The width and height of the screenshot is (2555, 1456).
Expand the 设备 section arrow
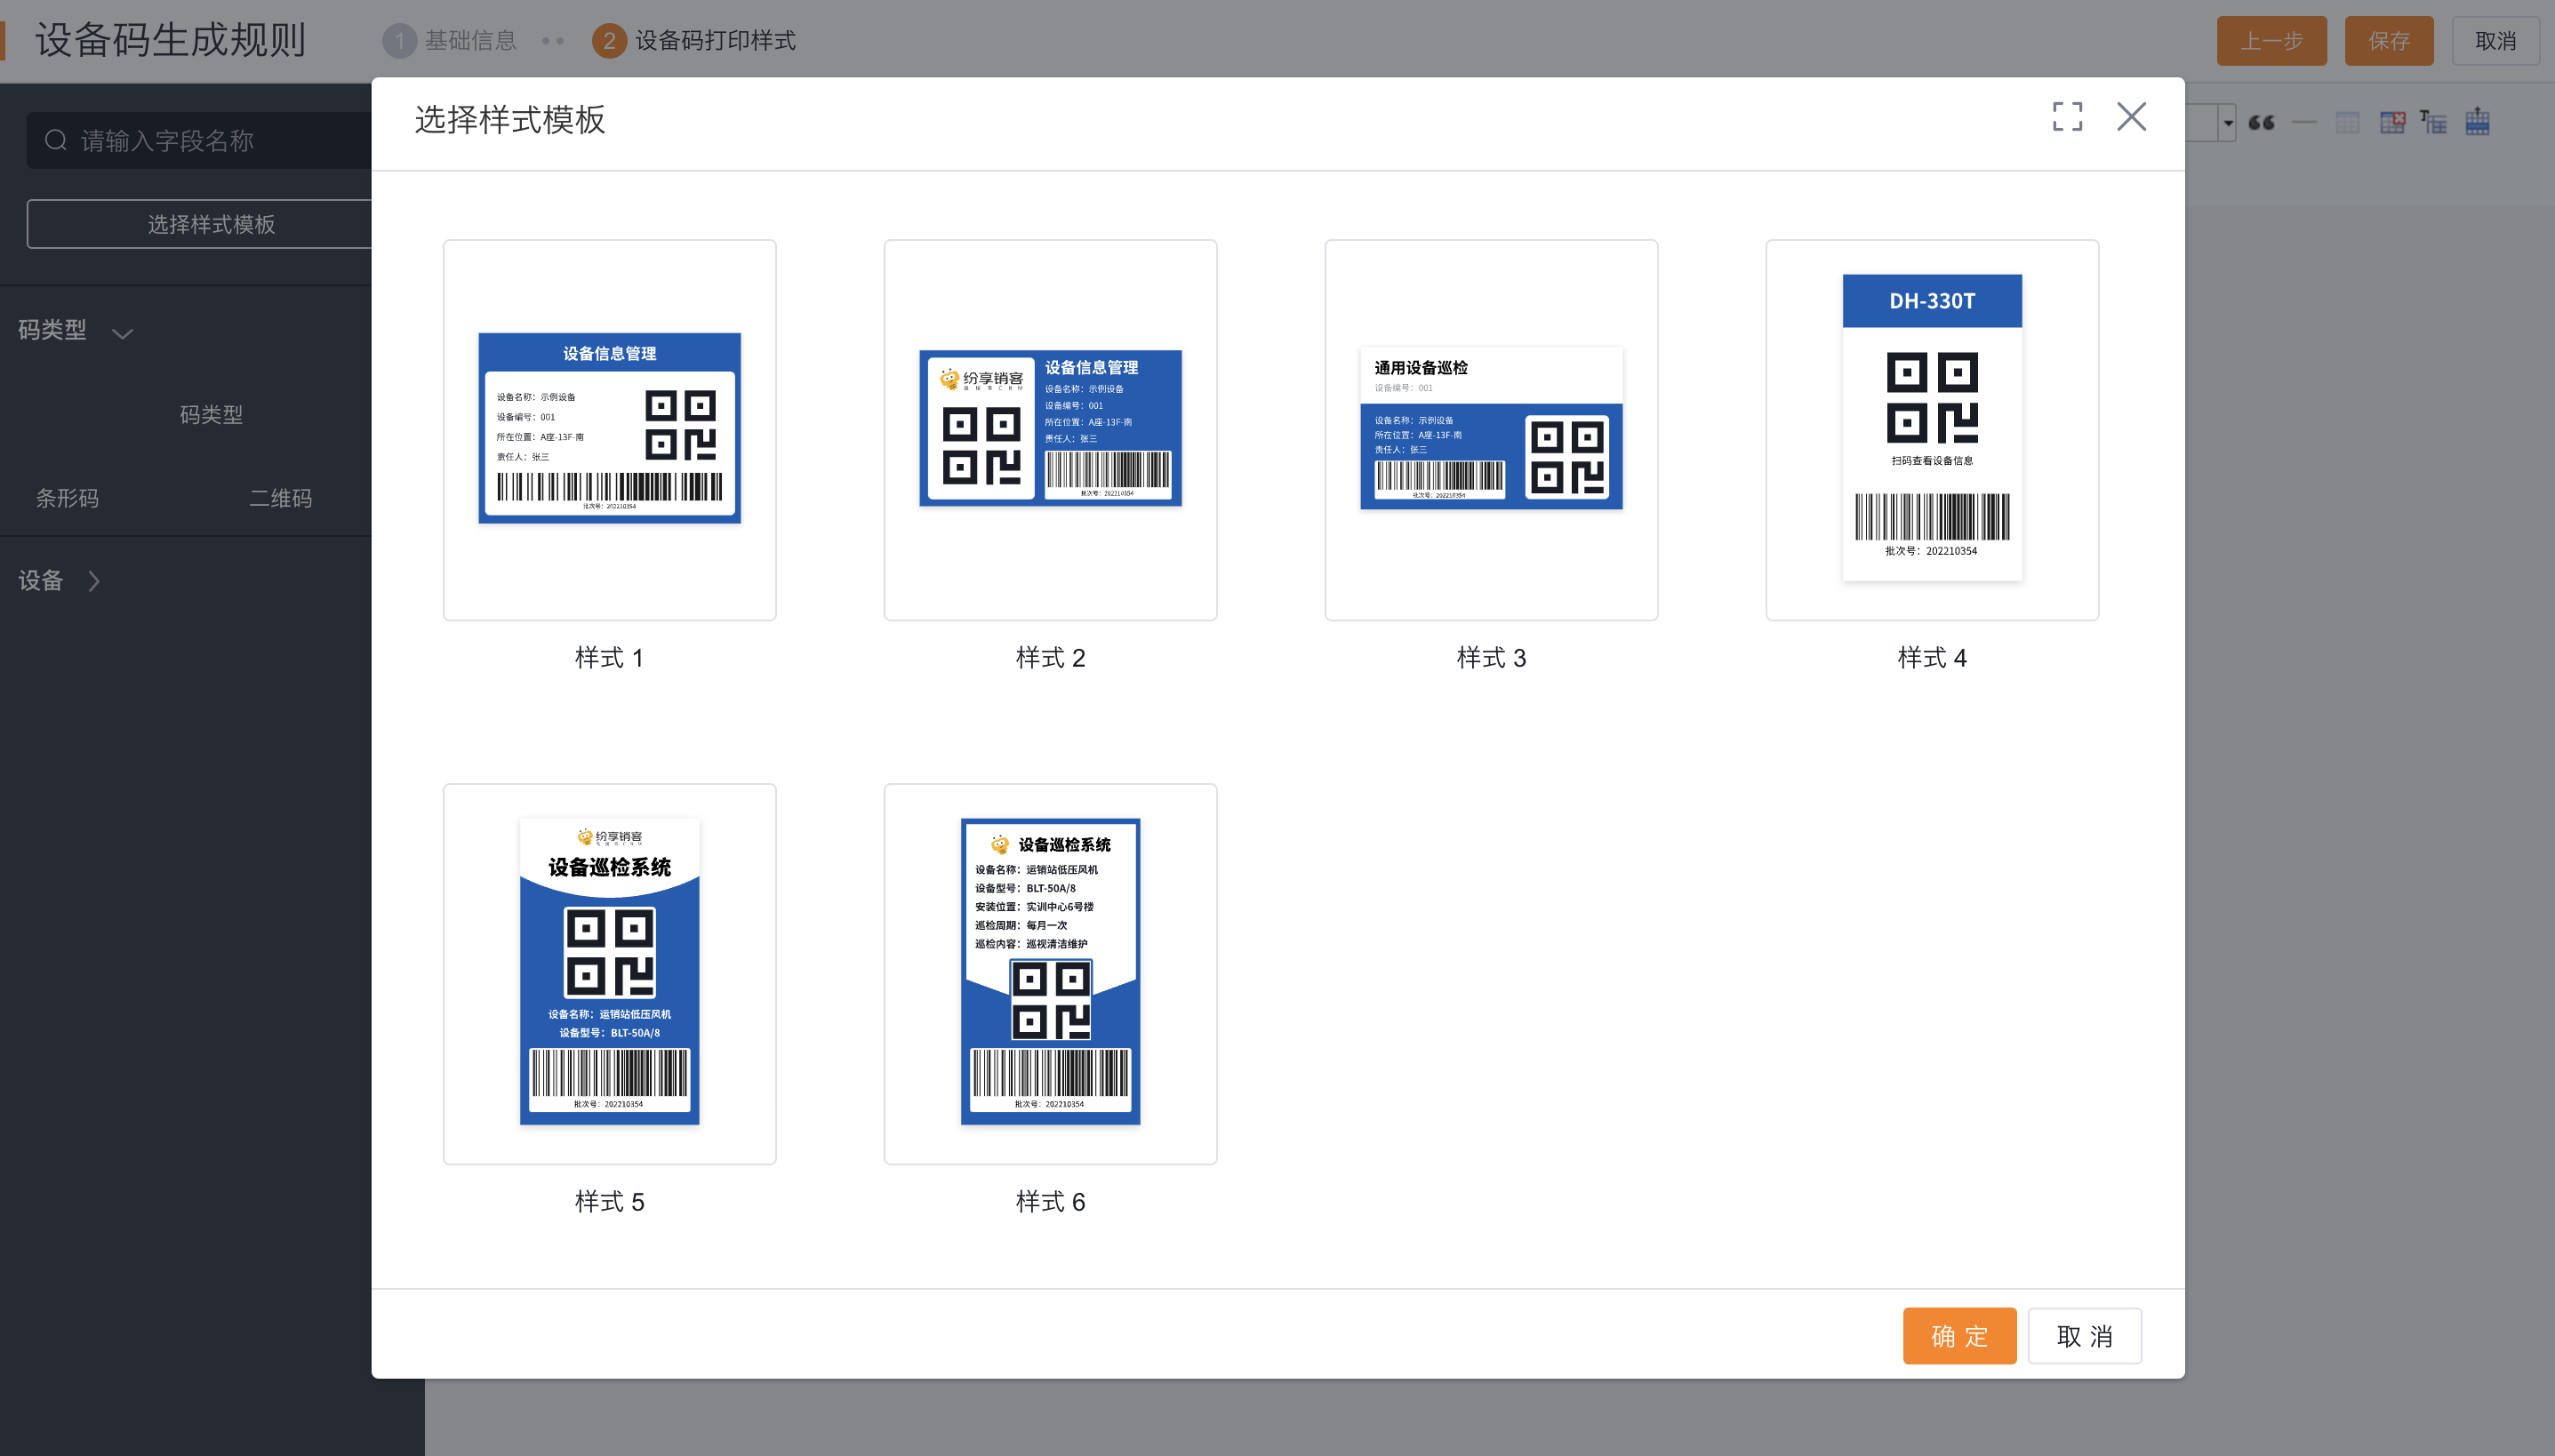click(x=94, y=581)
